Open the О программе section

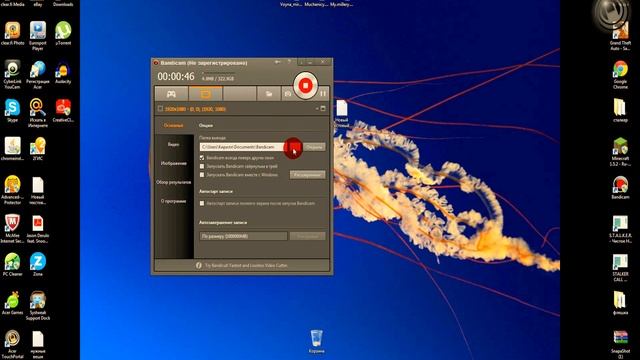173,201
